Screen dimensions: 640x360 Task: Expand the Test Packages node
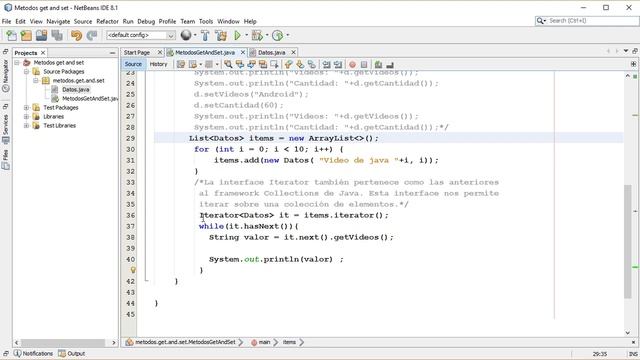[26, 107]
